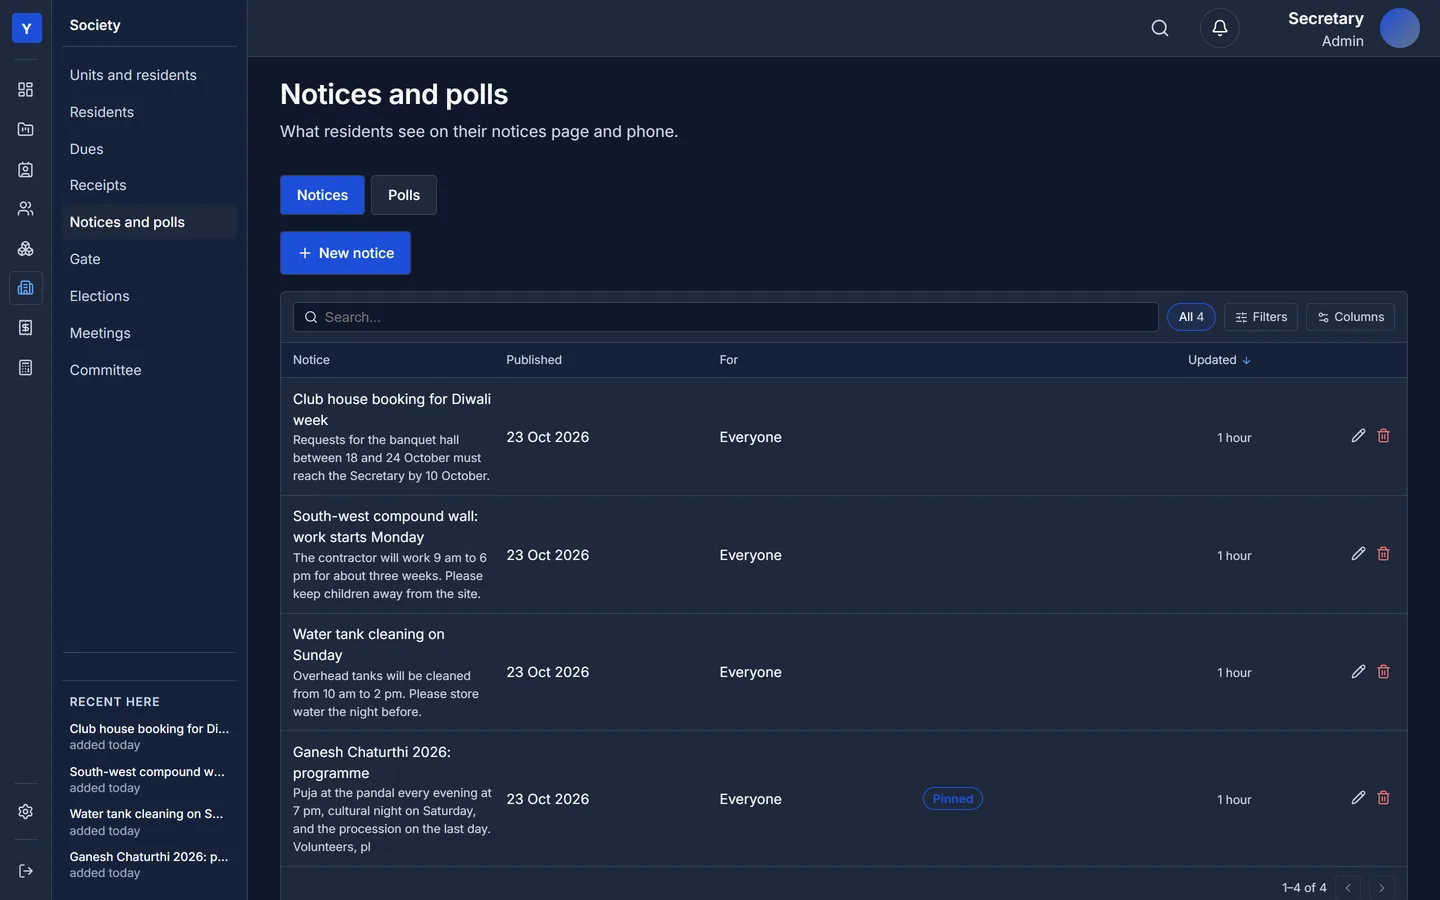Open Committee in the sidebar
The height and width of the screenshot is (900, 1440).
pos(149,370)
